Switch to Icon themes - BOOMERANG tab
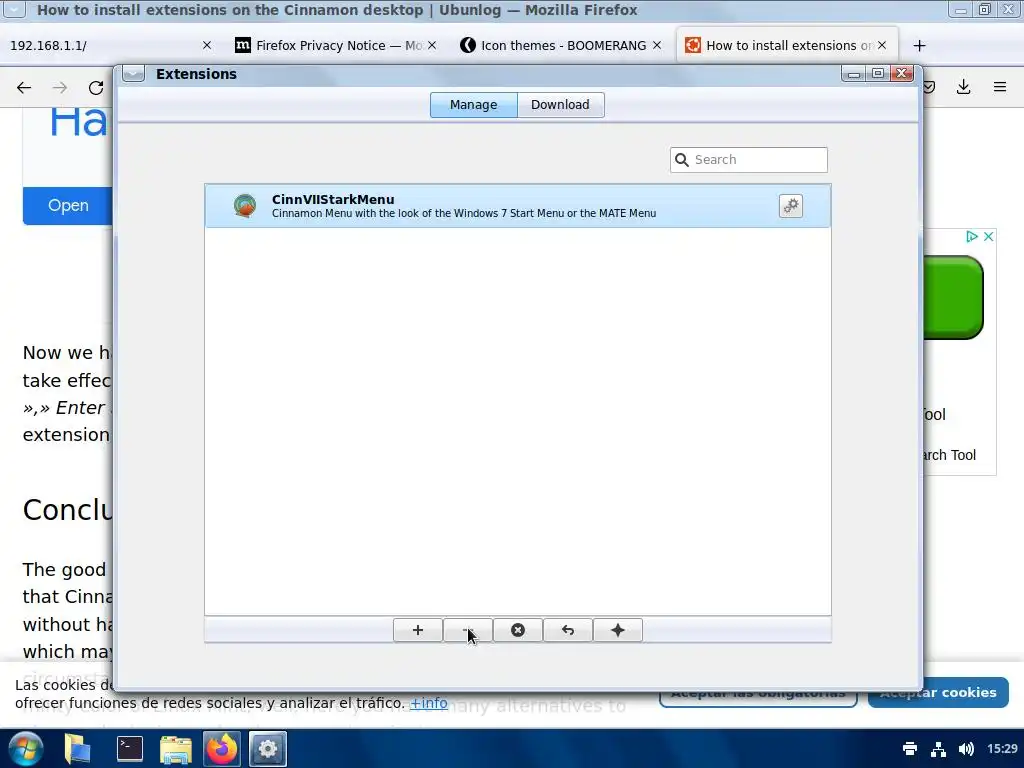The width and height of the screenshot is (1024, 768). coord(562,46)
